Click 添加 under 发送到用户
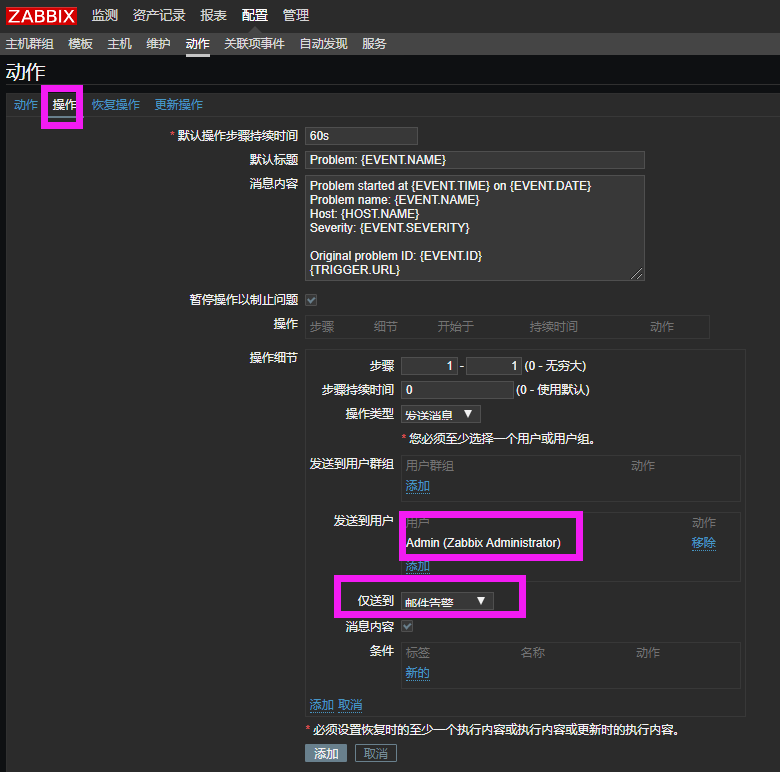 [x=417, y=566]
